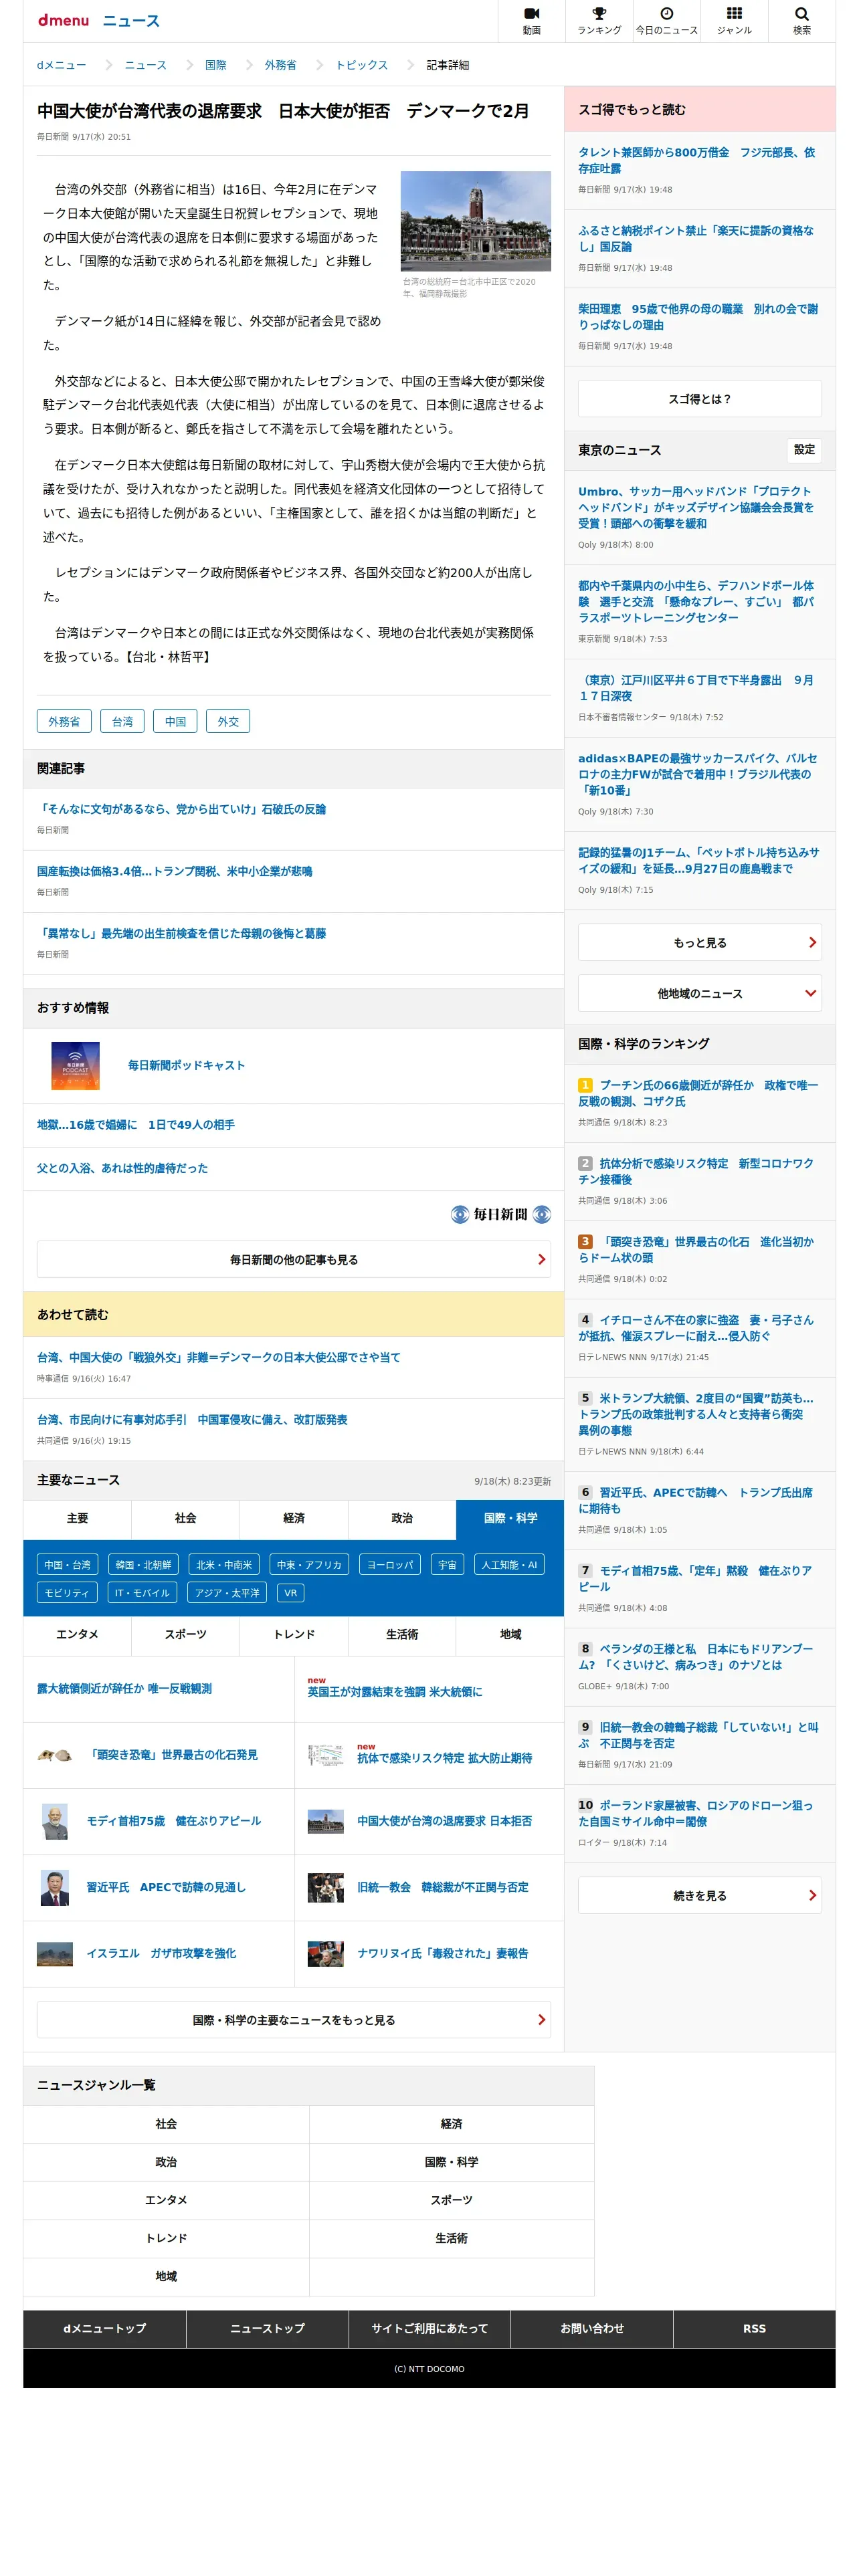The image size is (859, 2576).
Task: Open the 動画 video icon in header
Action: (x=531, y=20)
